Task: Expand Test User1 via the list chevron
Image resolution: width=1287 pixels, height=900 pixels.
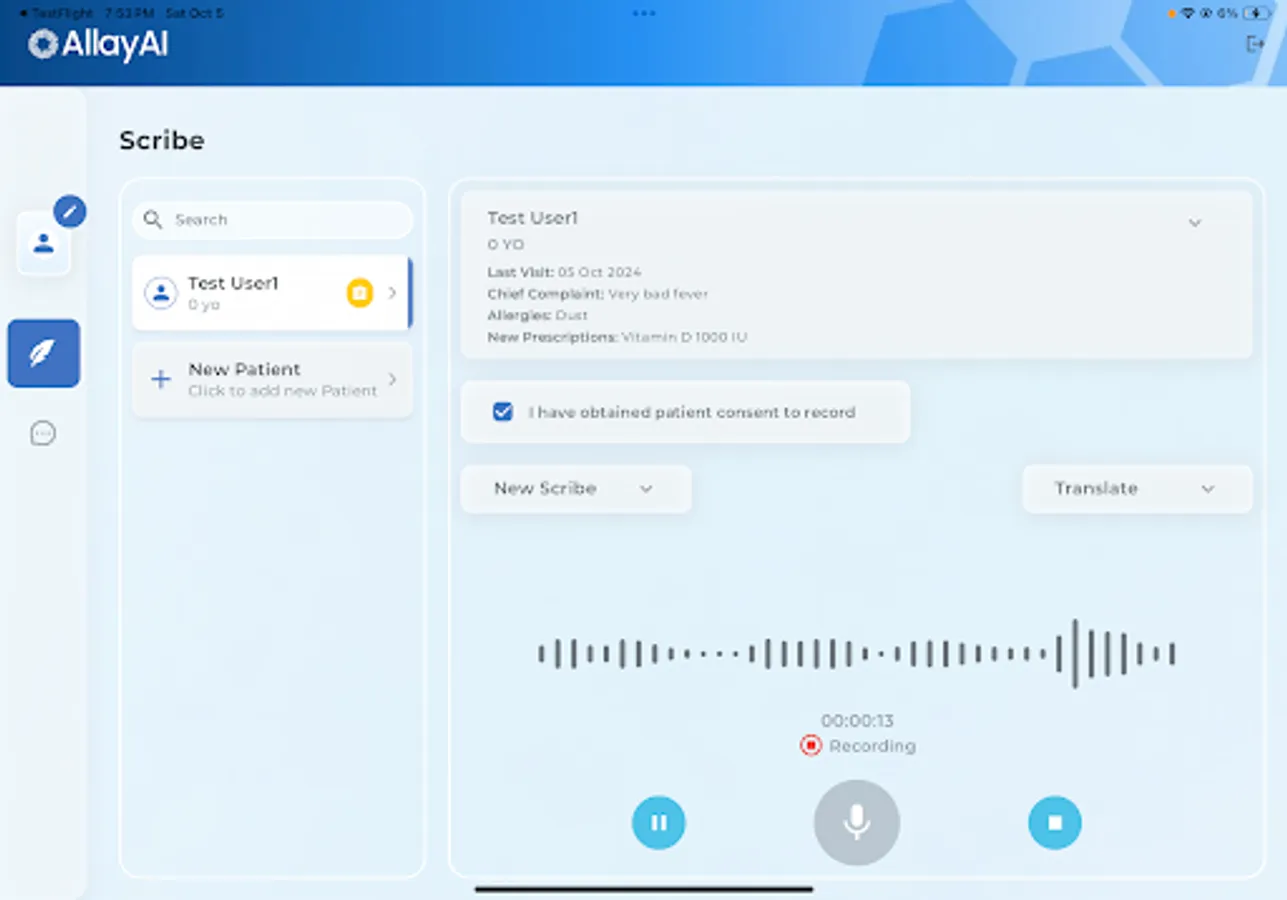Action: click(x=392, y=292)
